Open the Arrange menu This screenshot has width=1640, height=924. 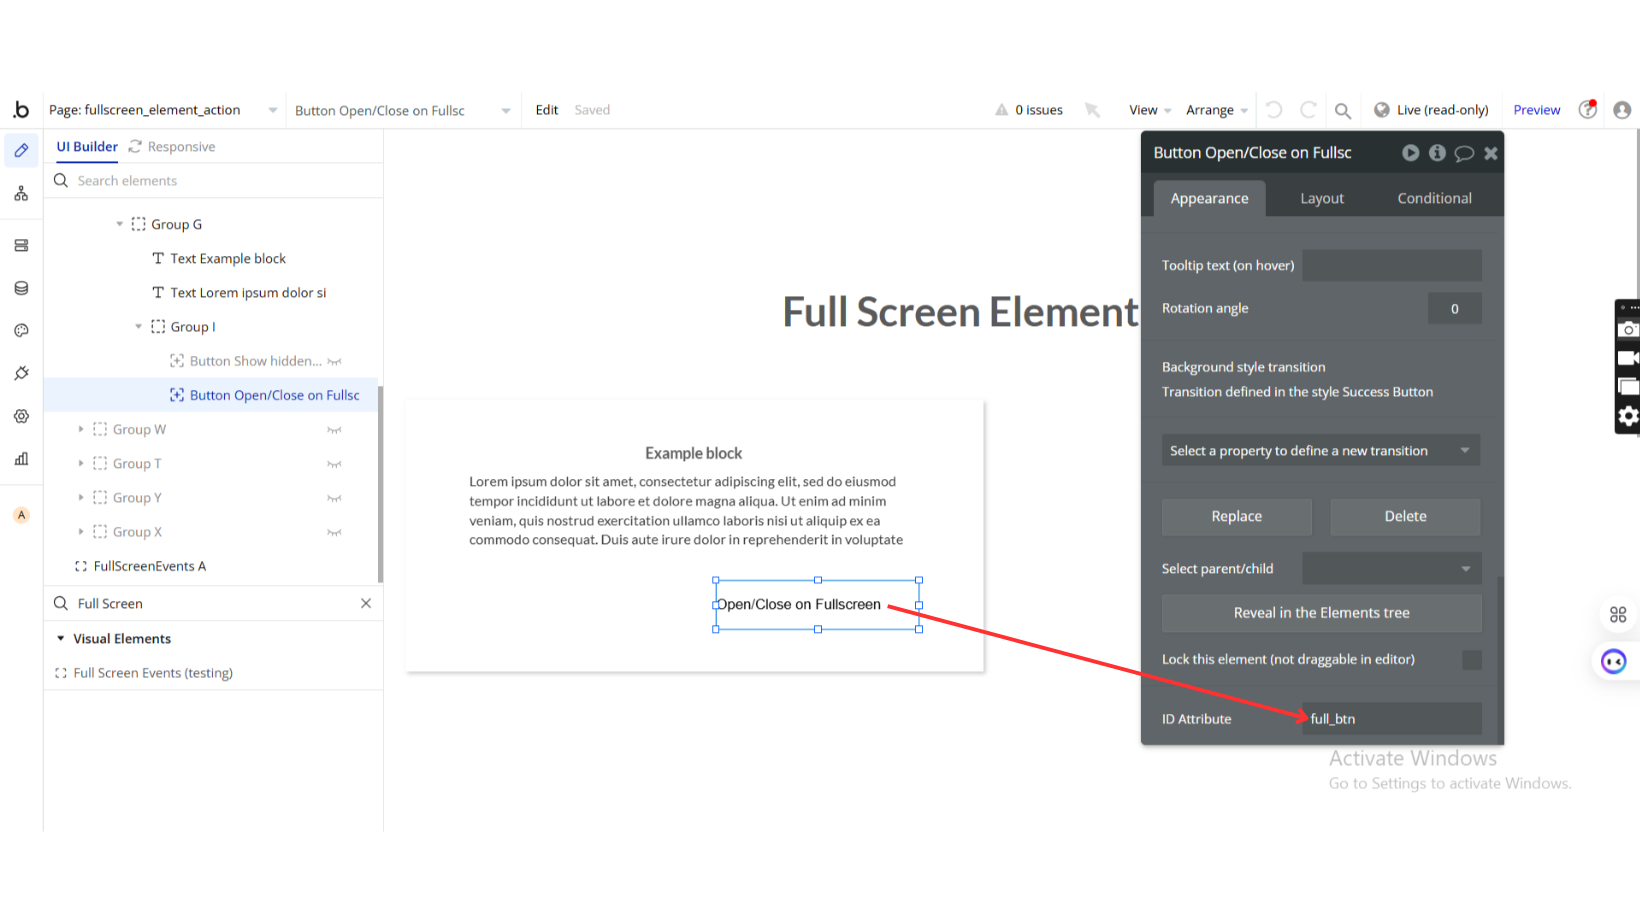coord(1217,110)
